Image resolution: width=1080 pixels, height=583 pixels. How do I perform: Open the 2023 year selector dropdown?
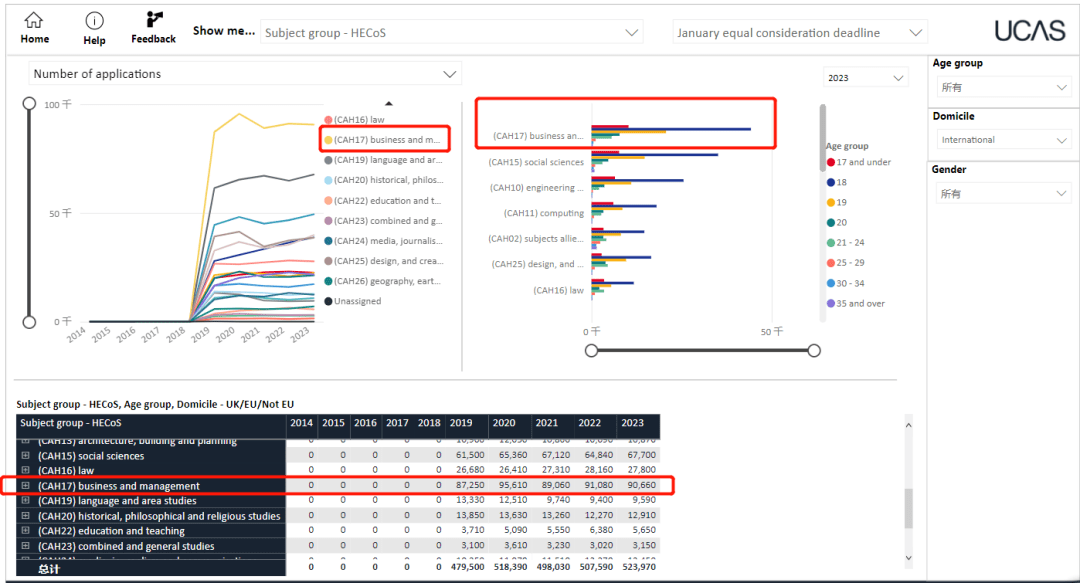click(865, 77)
